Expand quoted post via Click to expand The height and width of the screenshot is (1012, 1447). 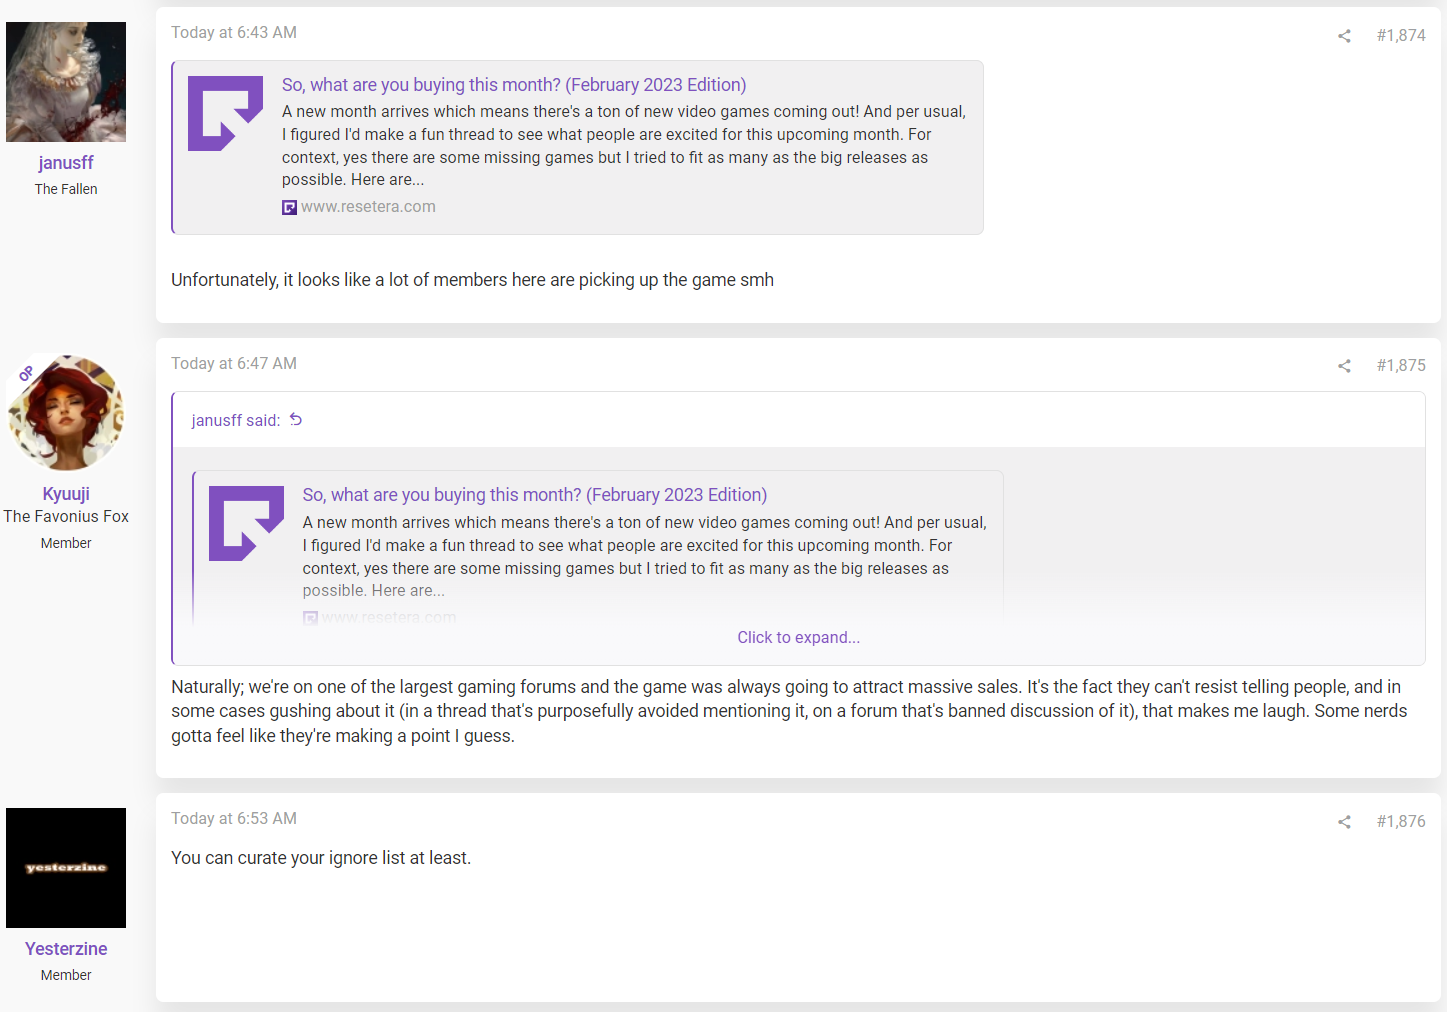[x=798, y=637]
